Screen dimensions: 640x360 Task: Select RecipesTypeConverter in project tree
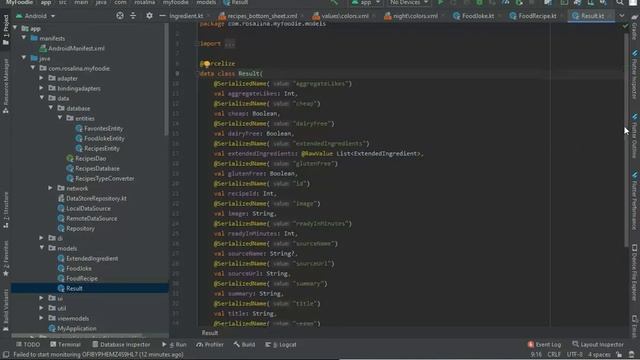tap(104, 178)
